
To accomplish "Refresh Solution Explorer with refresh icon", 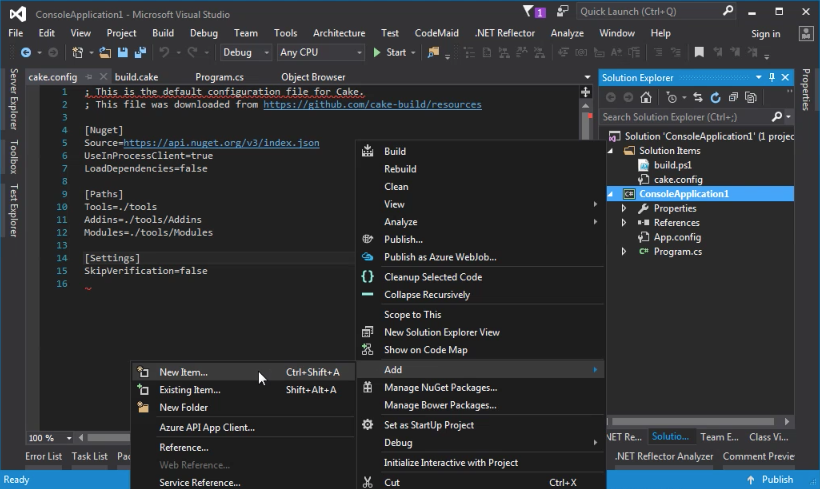I will coord(715,97).
